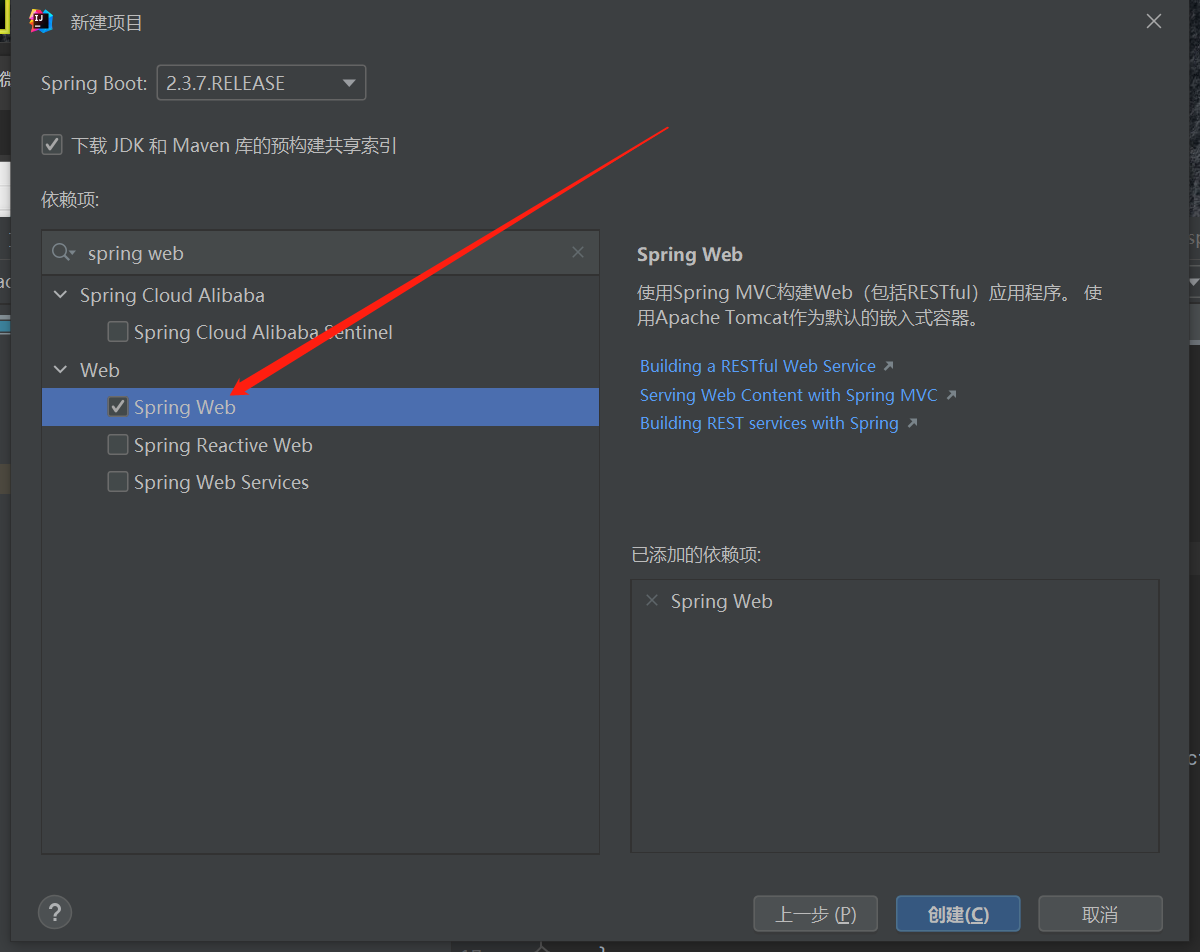
Task: Click the help question mark button
Action: (55, 912)
